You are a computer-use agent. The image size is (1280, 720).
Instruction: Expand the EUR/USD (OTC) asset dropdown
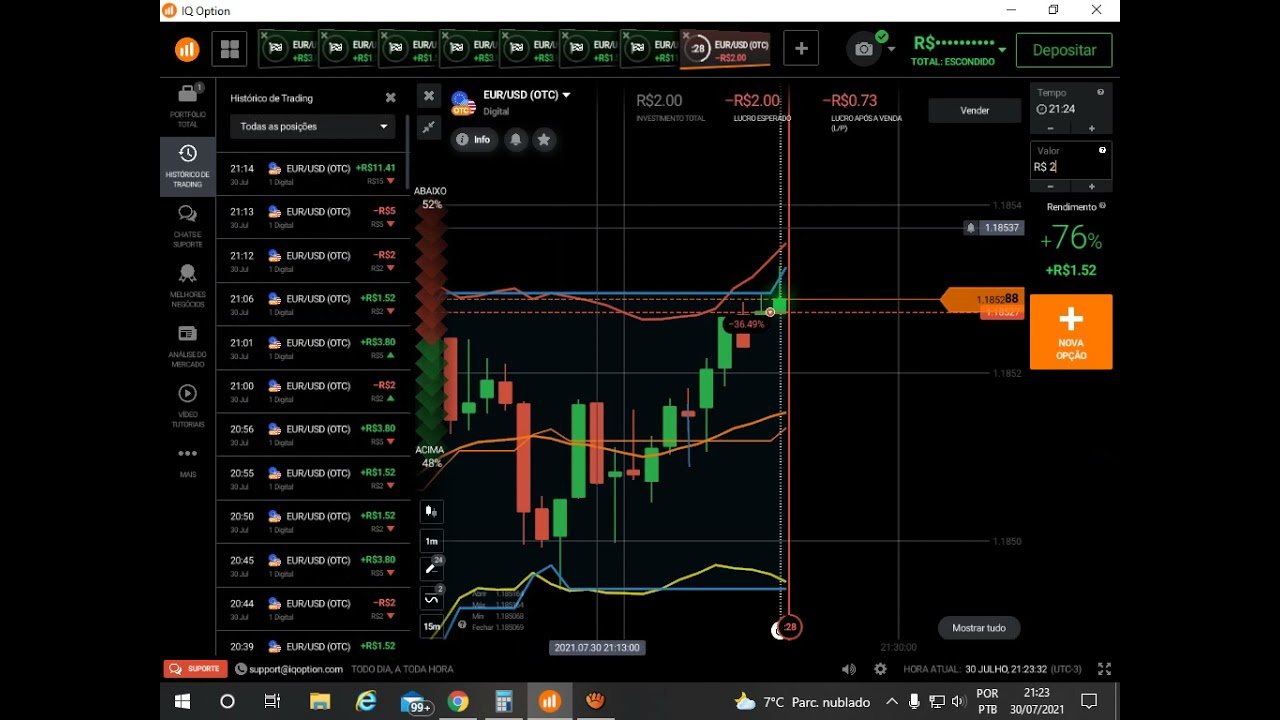(566, 95)
